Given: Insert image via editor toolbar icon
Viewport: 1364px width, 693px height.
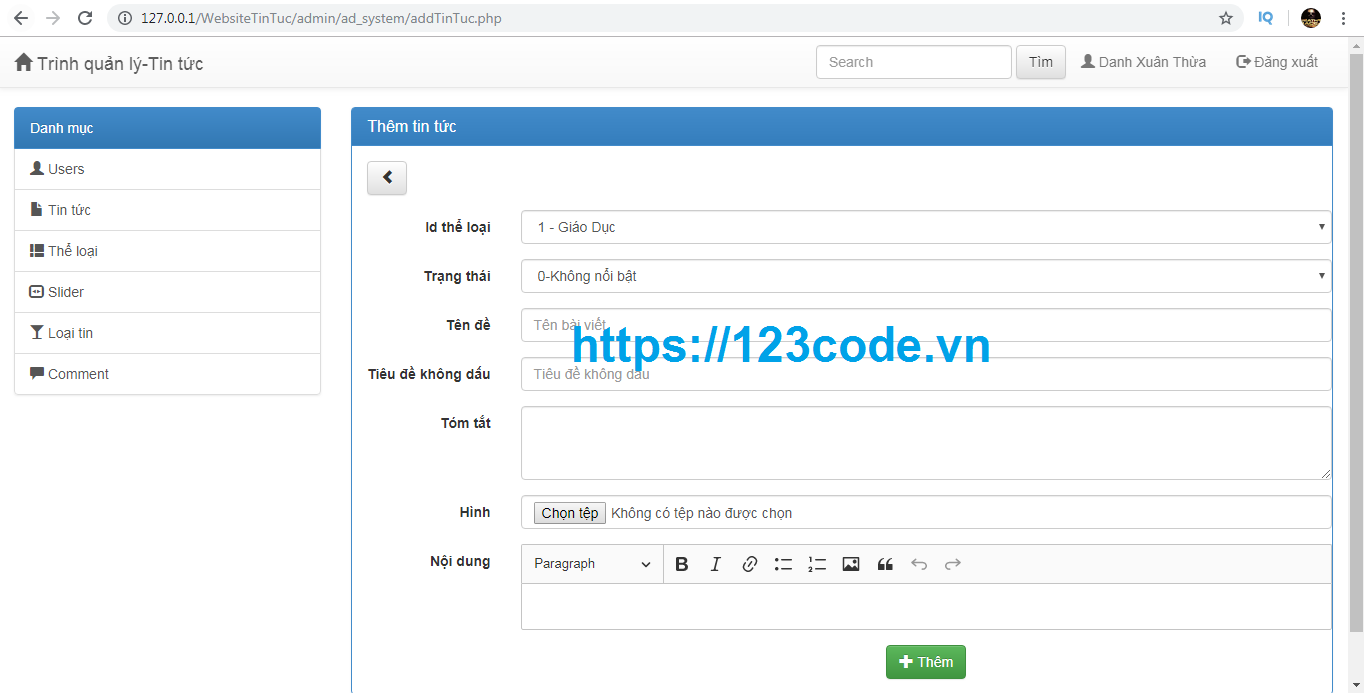Looking at the screenshot, I should pos(851,564).
